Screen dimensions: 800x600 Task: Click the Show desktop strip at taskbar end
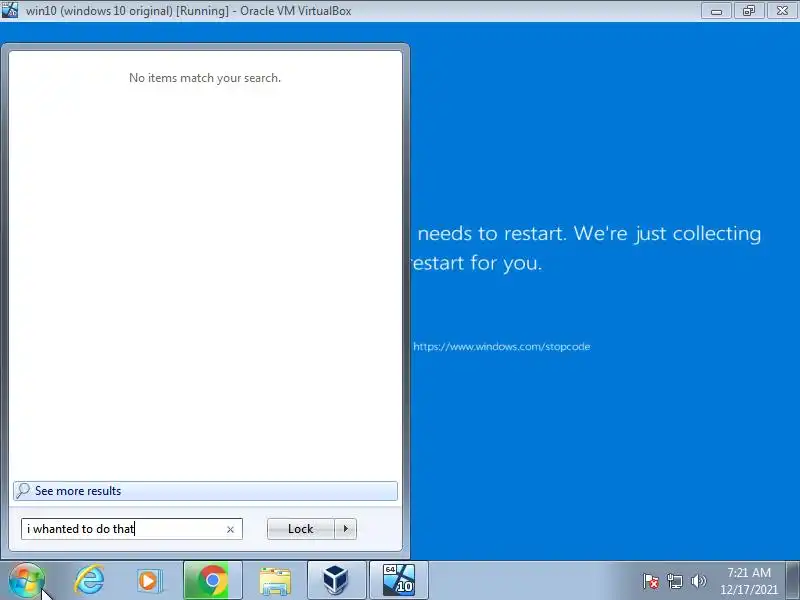[x=793, y=581]
